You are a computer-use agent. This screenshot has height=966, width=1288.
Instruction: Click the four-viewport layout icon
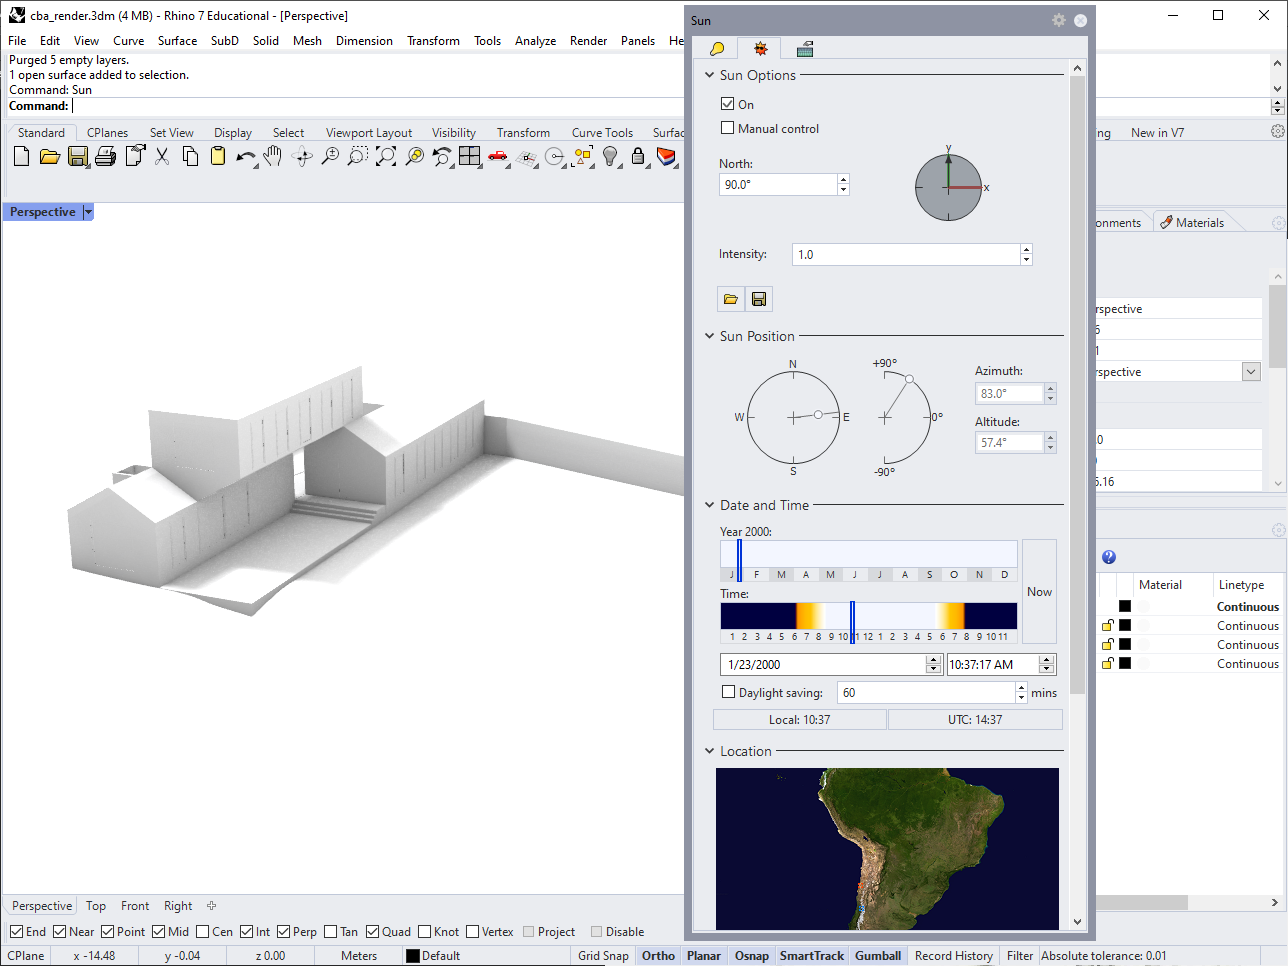[x=469, y=156]
